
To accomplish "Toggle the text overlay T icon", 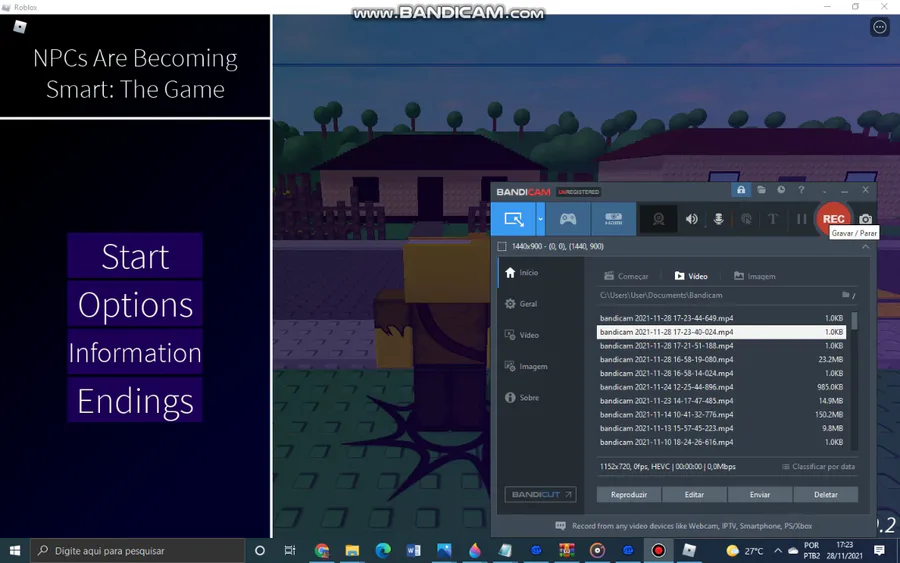I will click(x=773, y=219).
